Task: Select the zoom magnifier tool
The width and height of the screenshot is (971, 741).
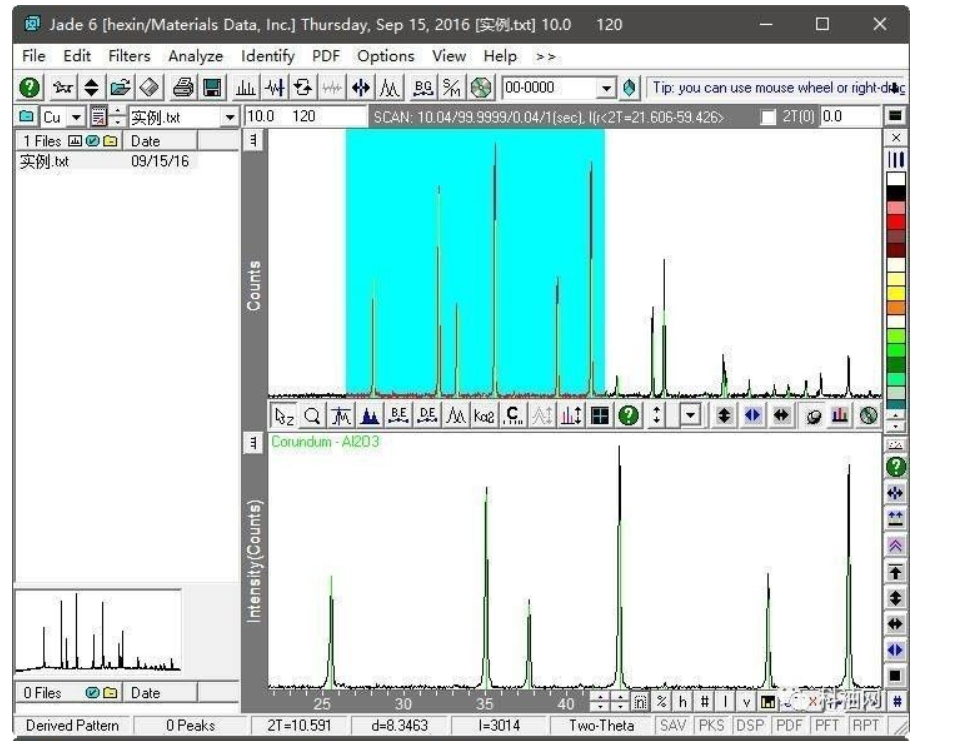Action: pos(312,416)
